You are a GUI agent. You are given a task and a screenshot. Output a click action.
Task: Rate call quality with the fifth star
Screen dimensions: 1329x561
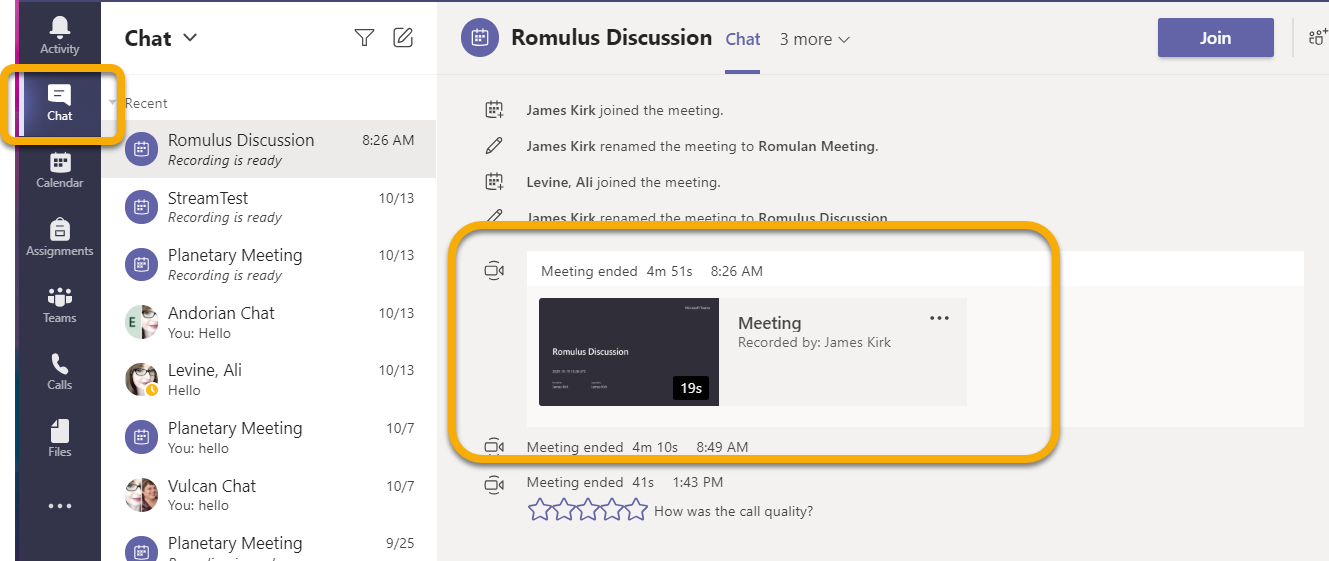pyautogui.click(x=636, y=510)
